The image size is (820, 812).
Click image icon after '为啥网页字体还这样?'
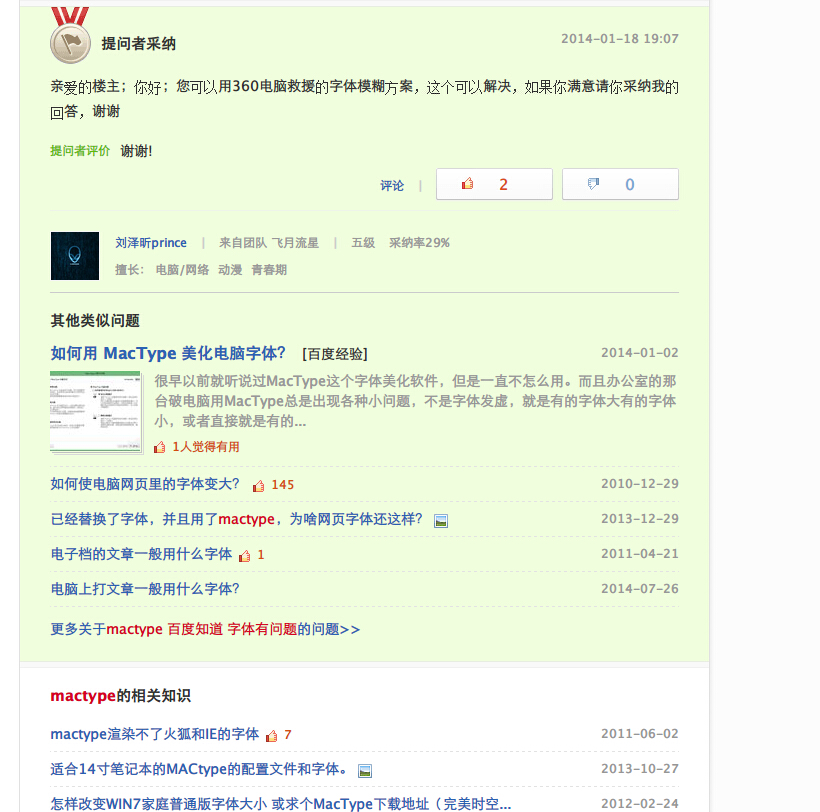[x=441, y=521]
